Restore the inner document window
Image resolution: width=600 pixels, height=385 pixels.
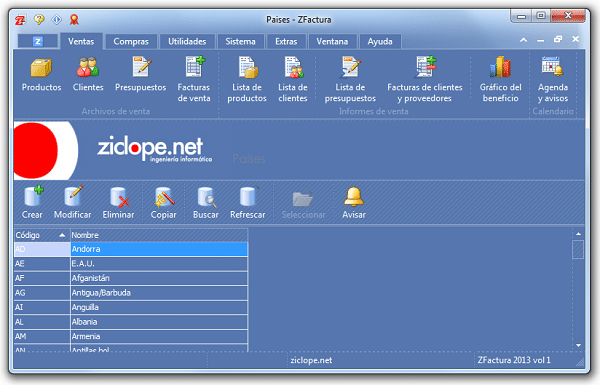click(558, 39)
